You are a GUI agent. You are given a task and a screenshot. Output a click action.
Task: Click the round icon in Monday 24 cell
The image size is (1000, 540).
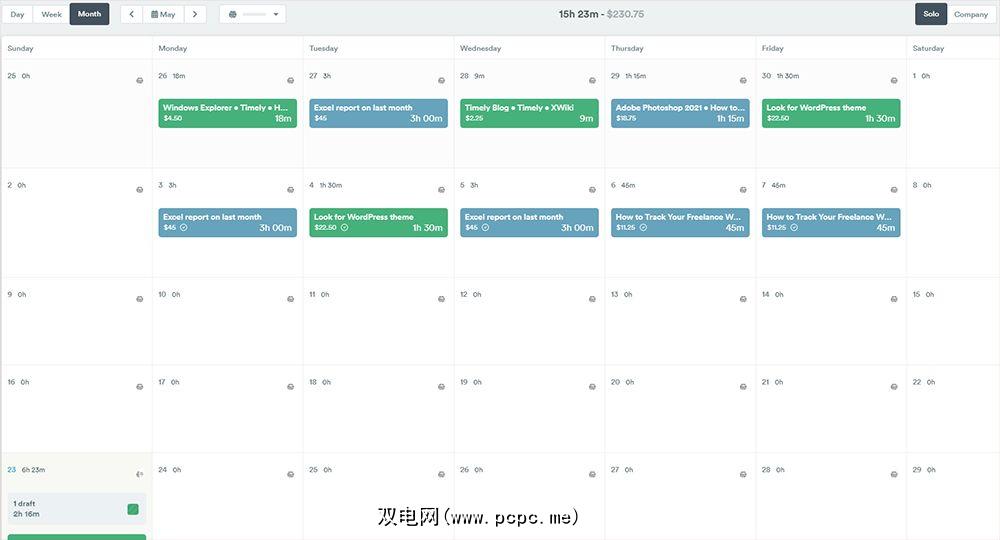pyautogui.click(x=291, y=474)
